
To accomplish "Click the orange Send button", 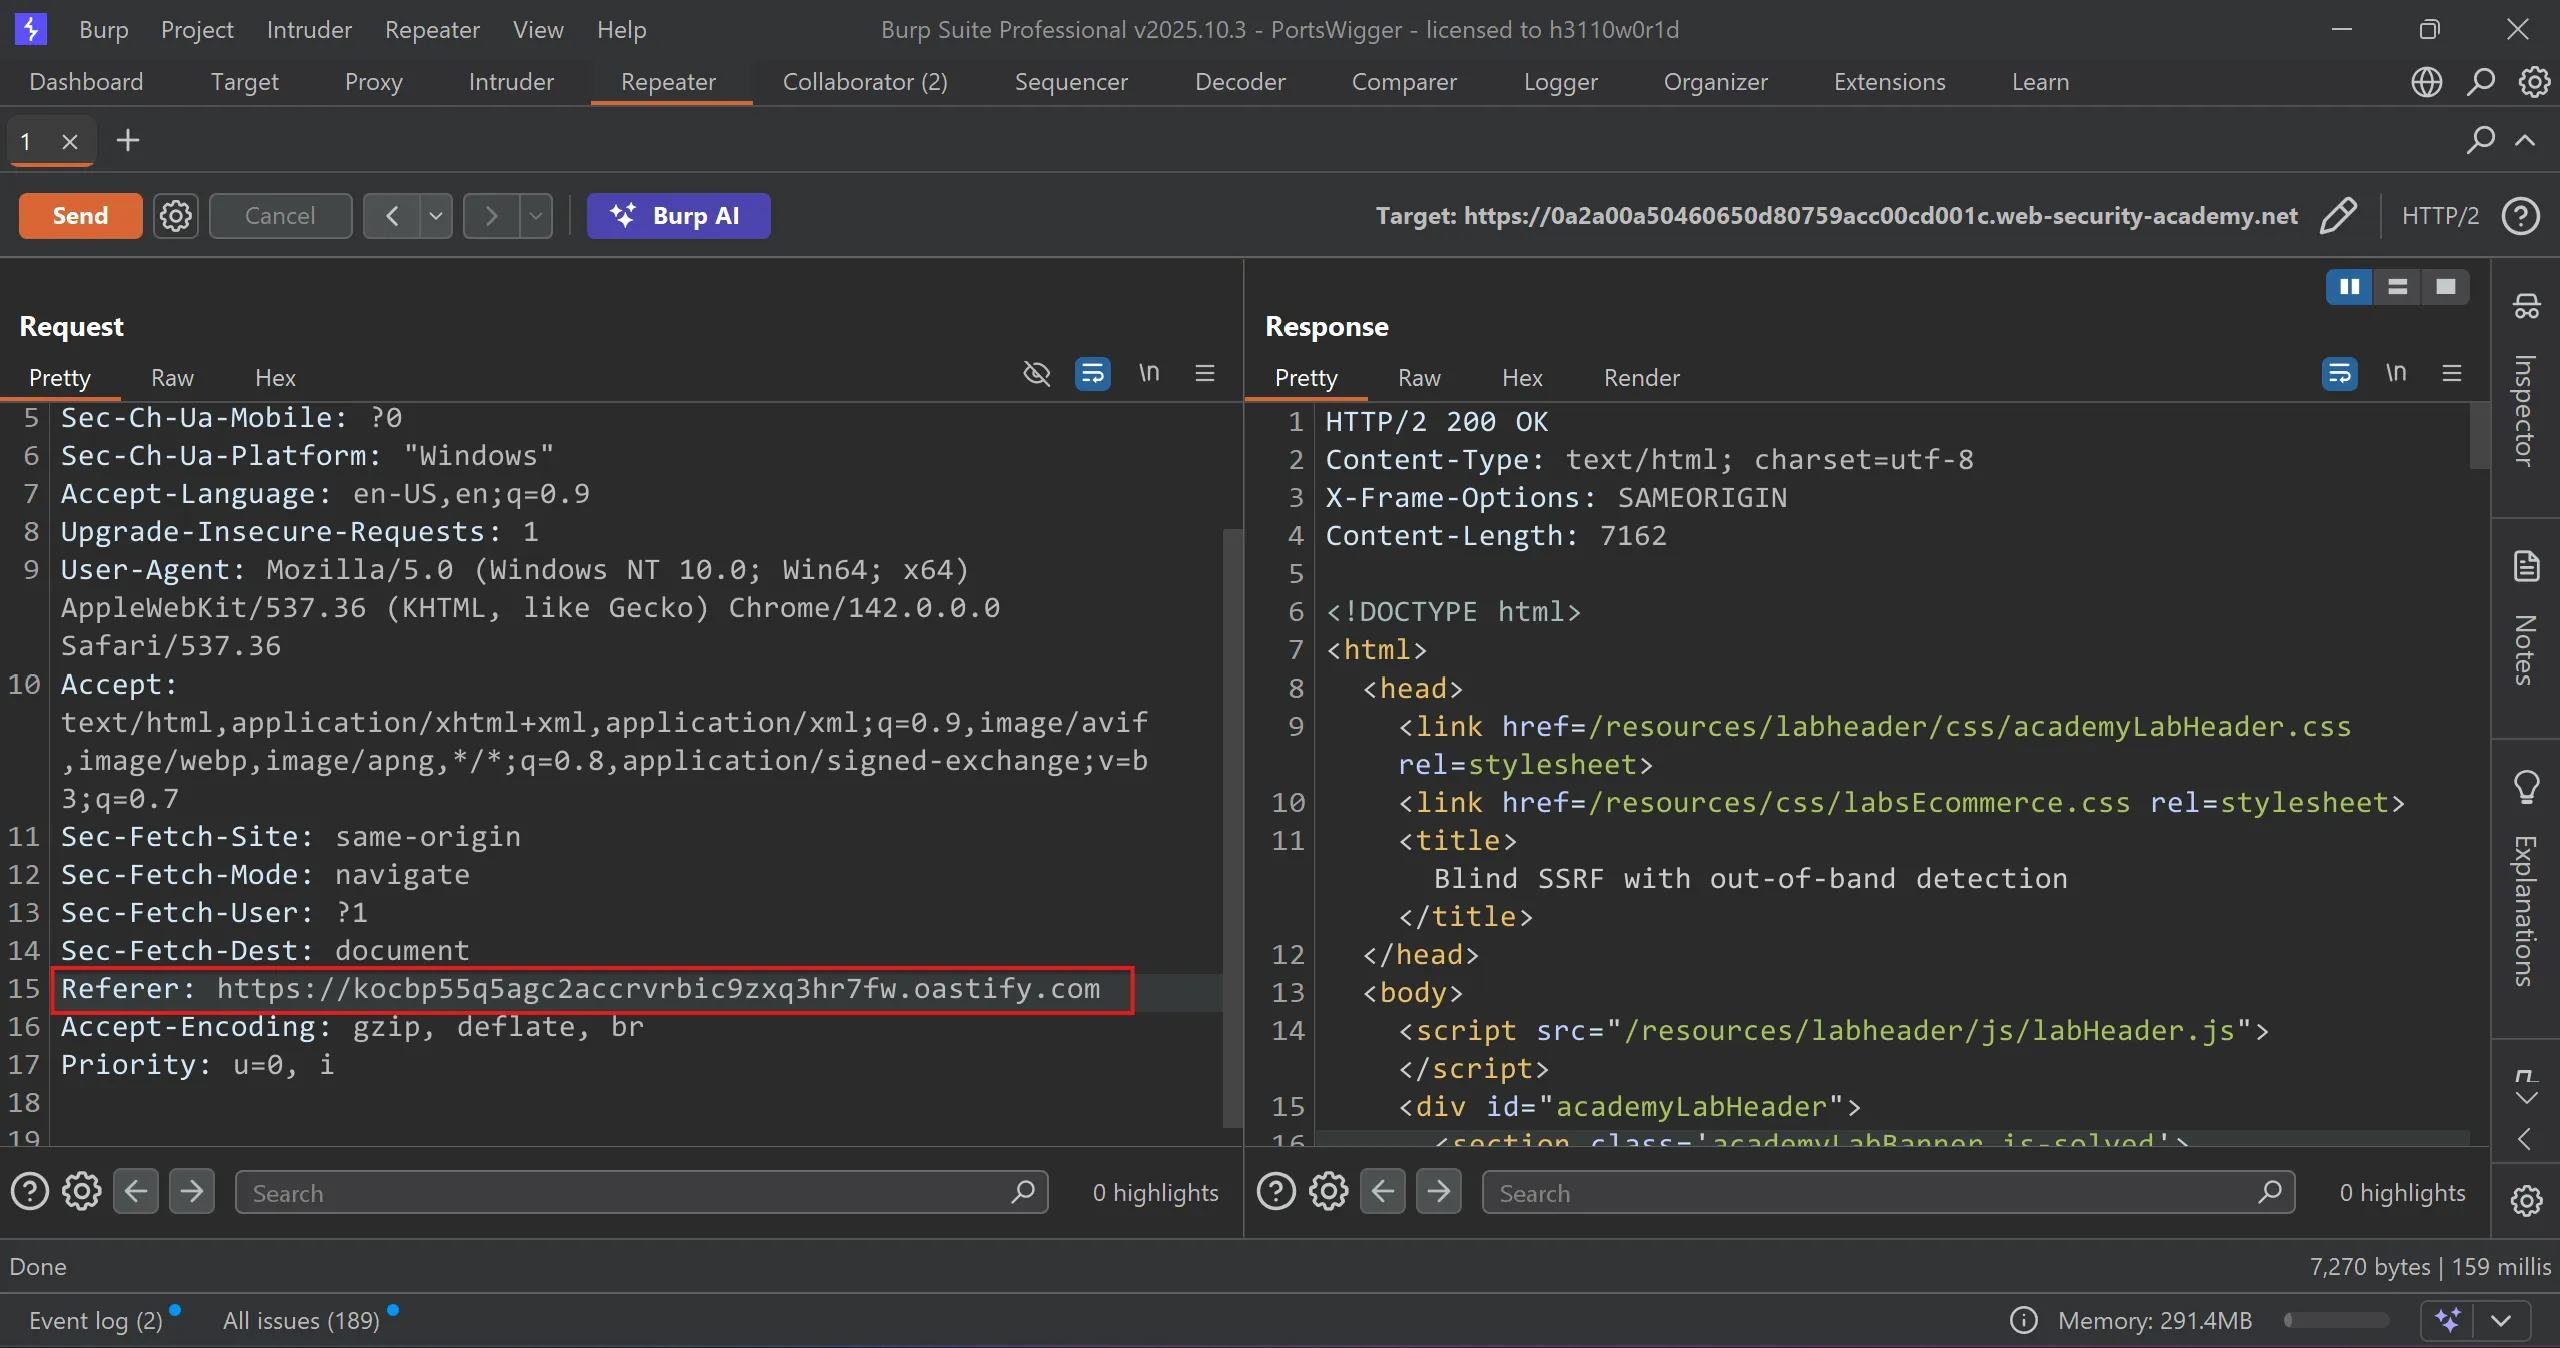I will (80, 216).
